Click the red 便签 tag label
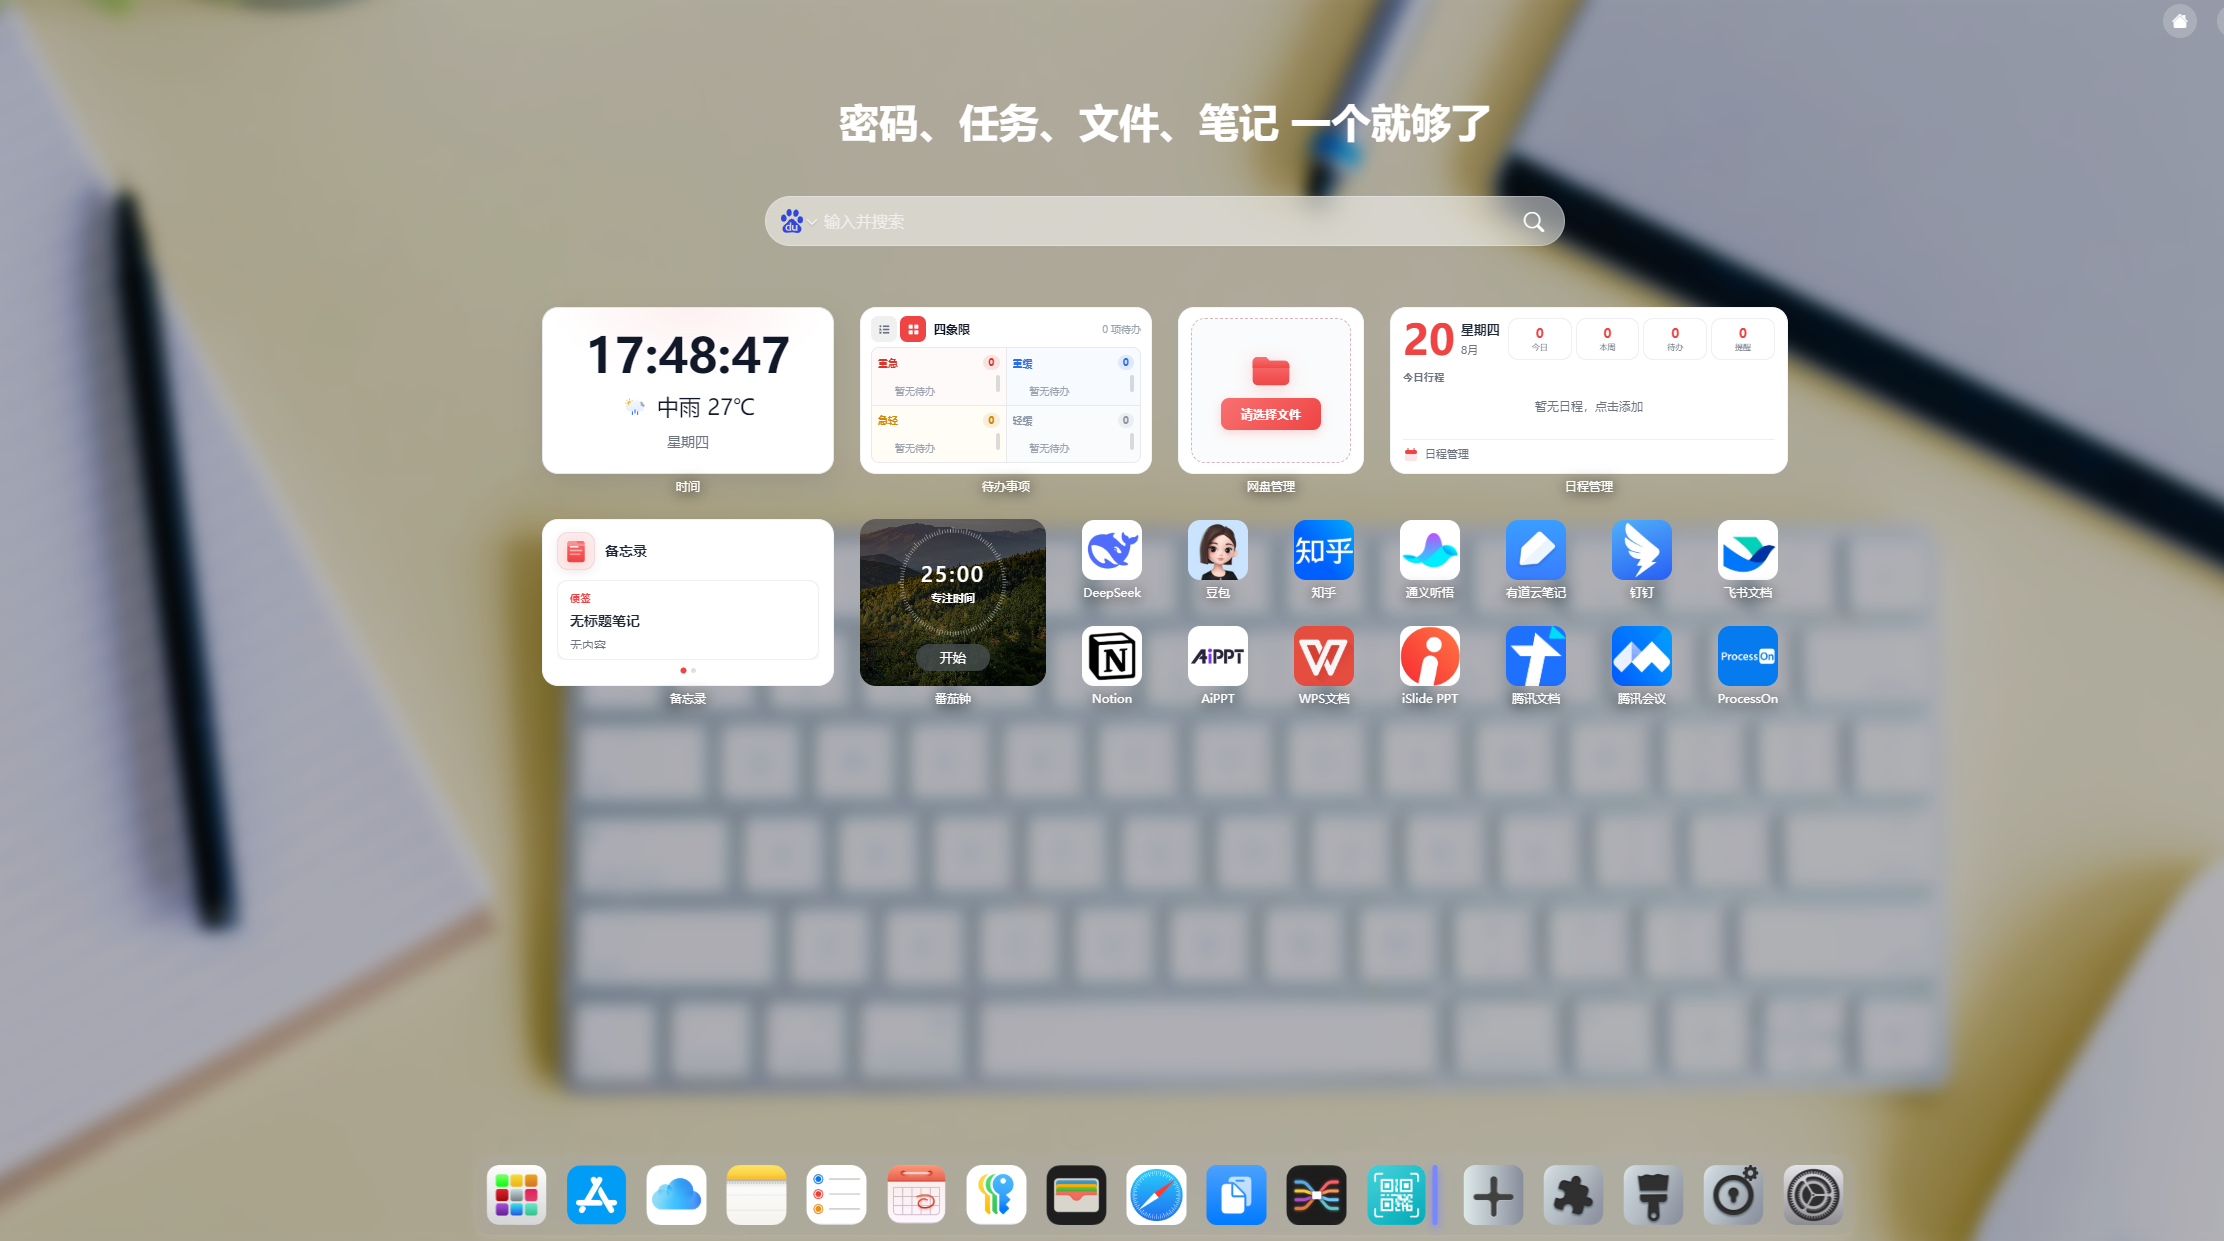This screenshot has height=1241, width=2224. [x=580, y=599]
